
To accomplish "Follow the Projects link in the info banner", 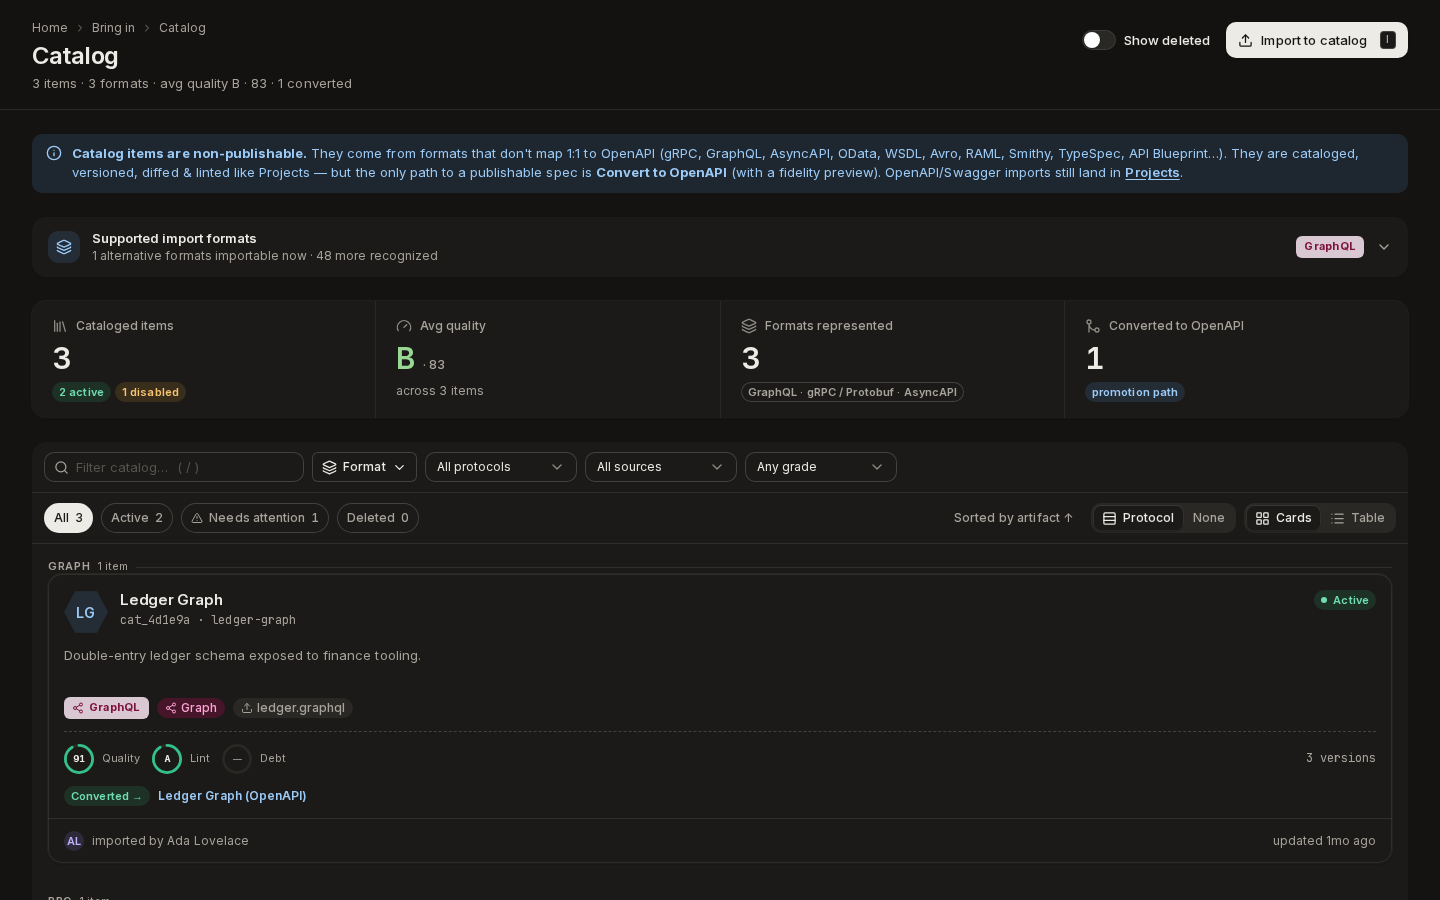I will [1152, 173].
